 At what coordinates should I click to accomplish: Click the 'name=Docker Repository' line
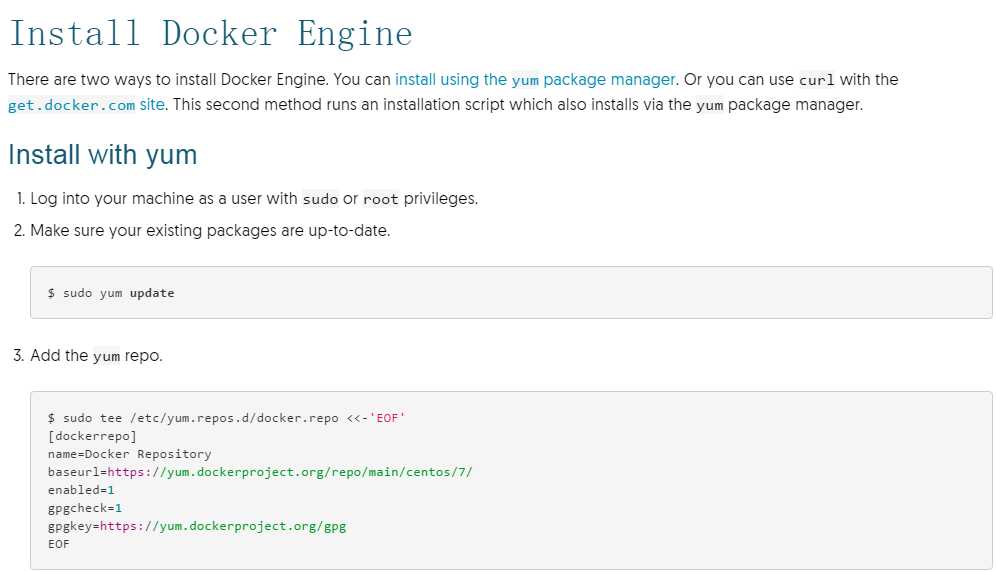pyautogui.click(x=129, y=454)
